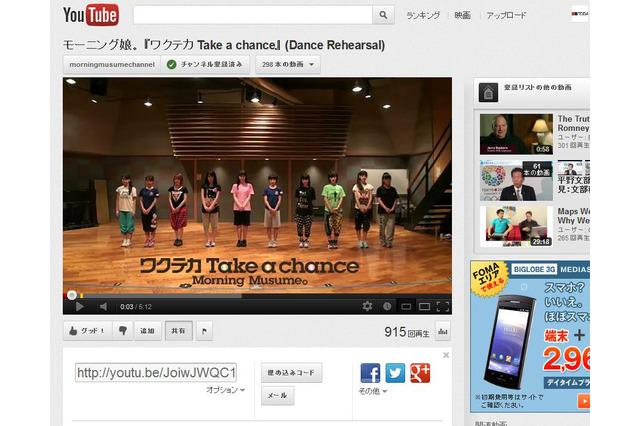Click the orange arrow button in ad
640x426 pixels.
(584, 401)
